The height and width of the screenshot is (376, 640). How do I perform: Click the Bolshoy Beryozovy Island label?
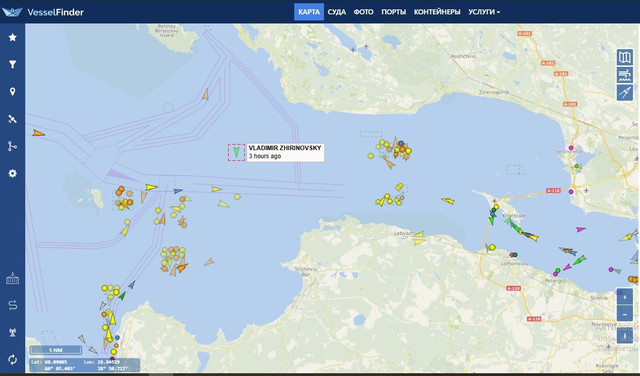click(x=167, y=31)
